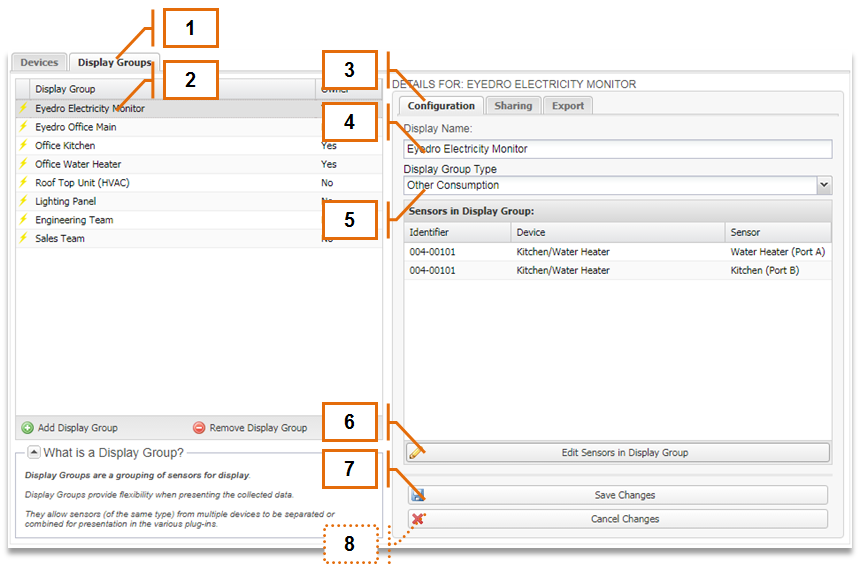Select Roof Top Unit (HVAC) row
The height and width of the screenshot is (565, 863).
click(x=198, y=183)
